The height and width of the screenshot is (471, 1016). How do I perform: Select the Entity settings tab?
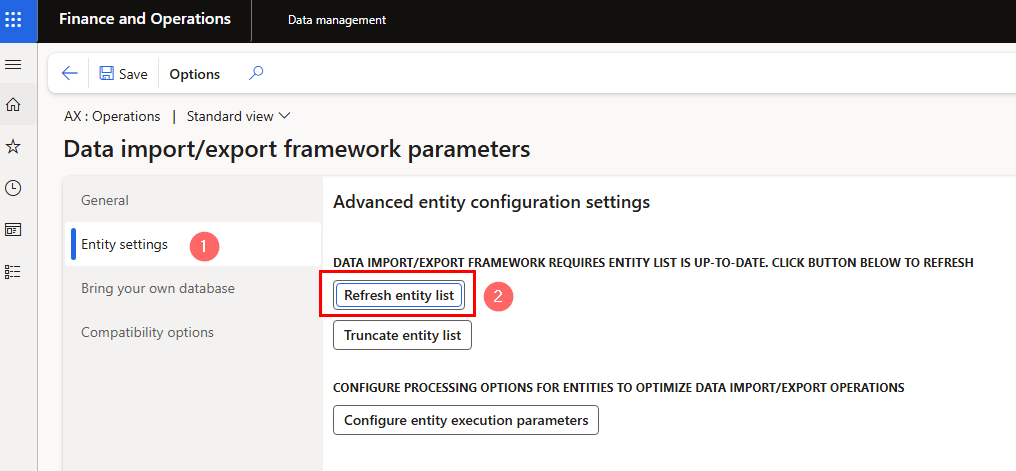pos(124,244)
